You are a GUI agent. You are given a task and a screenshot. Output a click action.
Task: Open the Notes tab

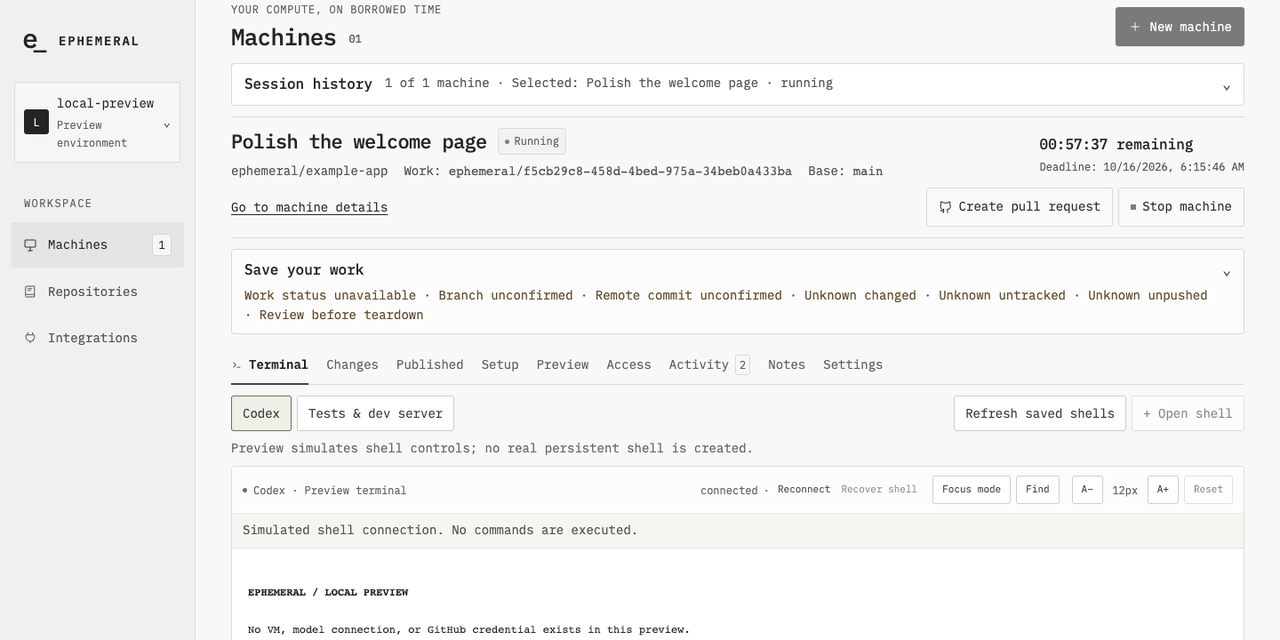click(x=787, y=365)
